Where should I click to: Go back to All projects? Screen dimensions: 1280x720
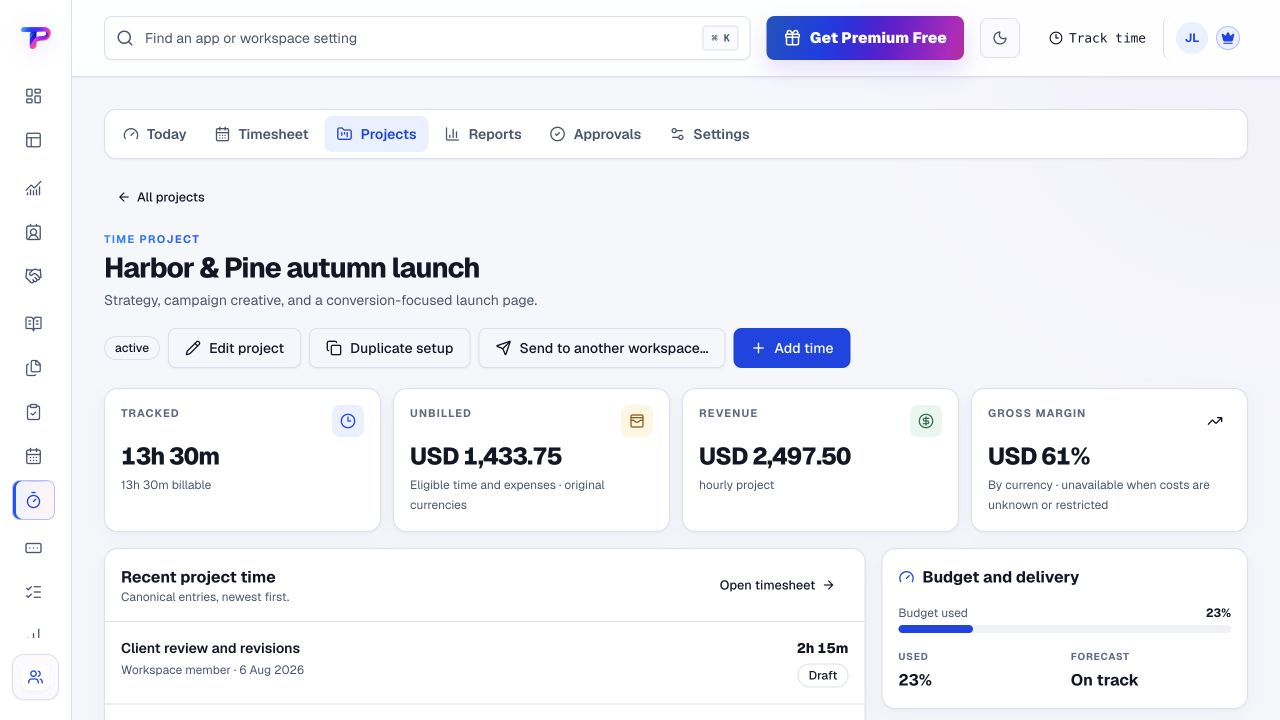tap(161, 197)
